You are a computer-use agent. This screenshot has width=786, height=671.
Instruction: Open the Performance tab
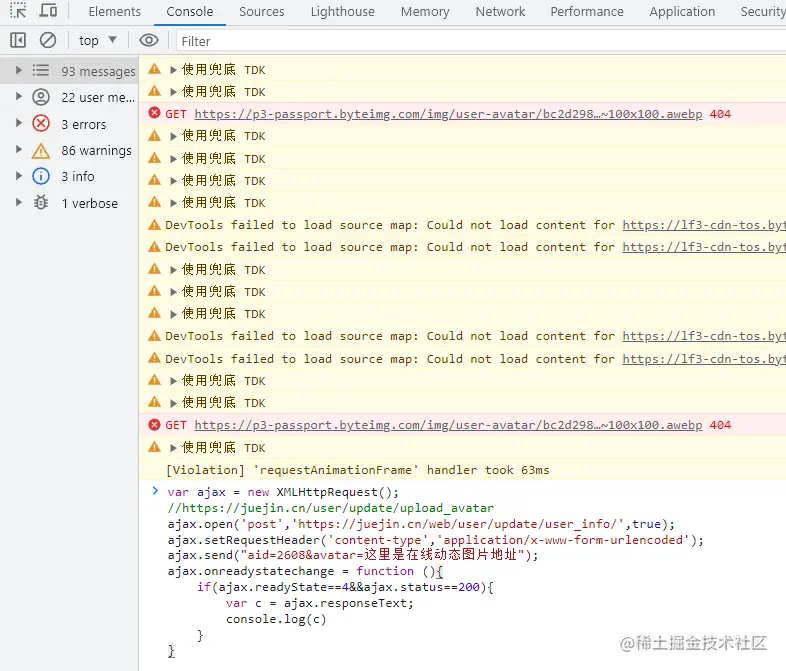587,12
